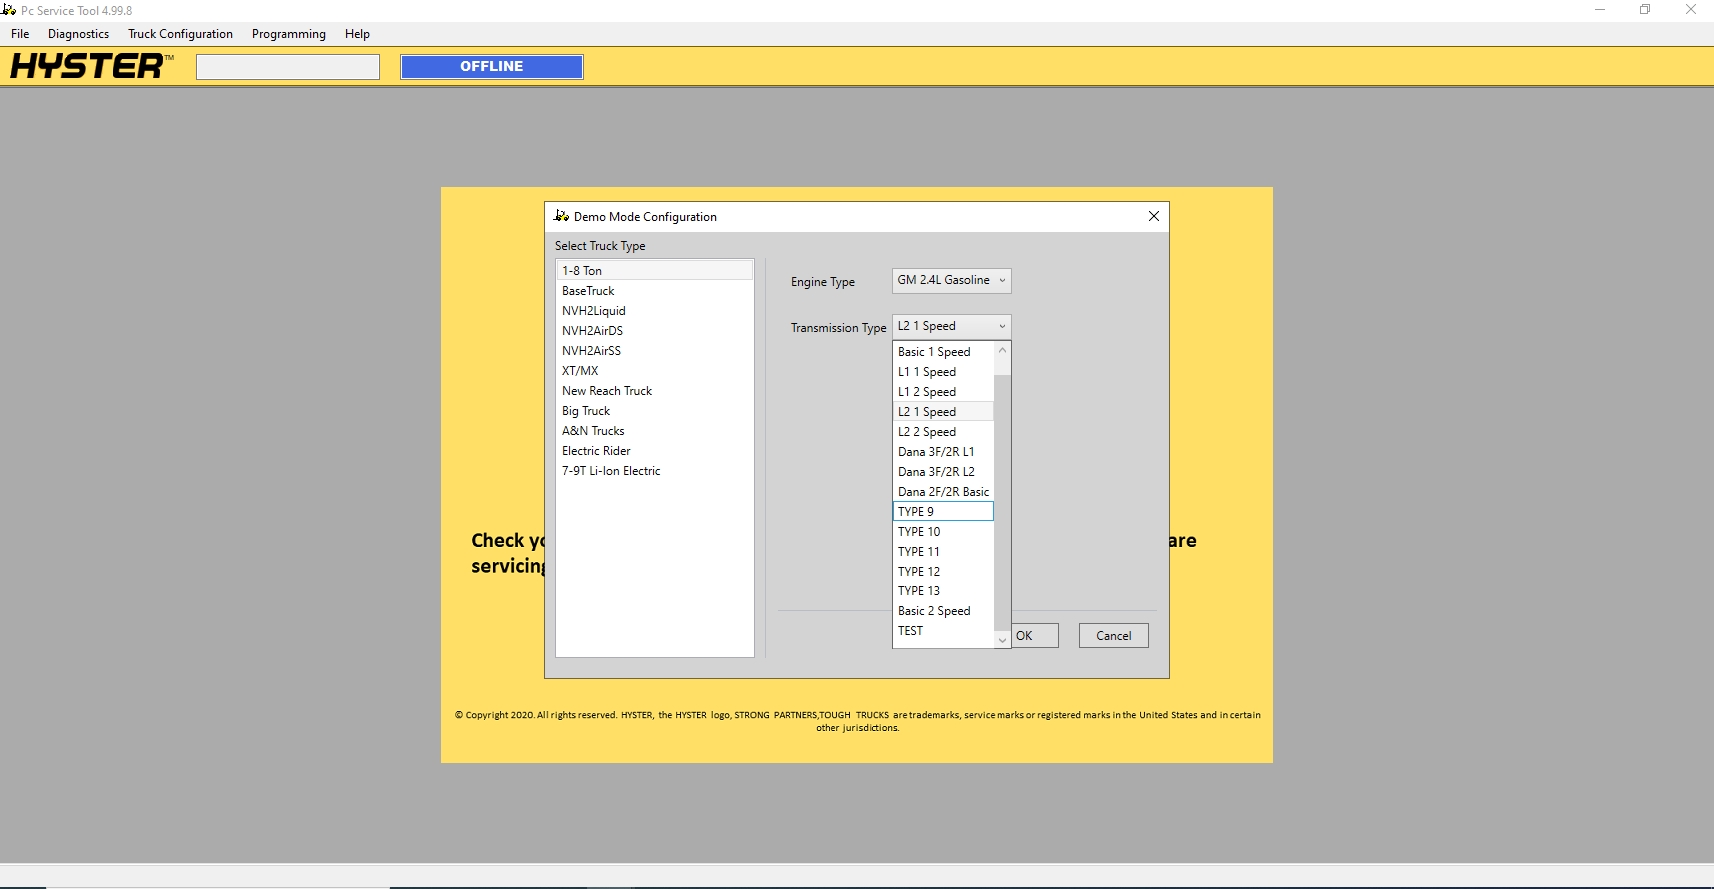Minimize the Pc Service Tool window
Image resolution: width=1714 pixels, height=889 pixels.
[x=1600, y=10]
